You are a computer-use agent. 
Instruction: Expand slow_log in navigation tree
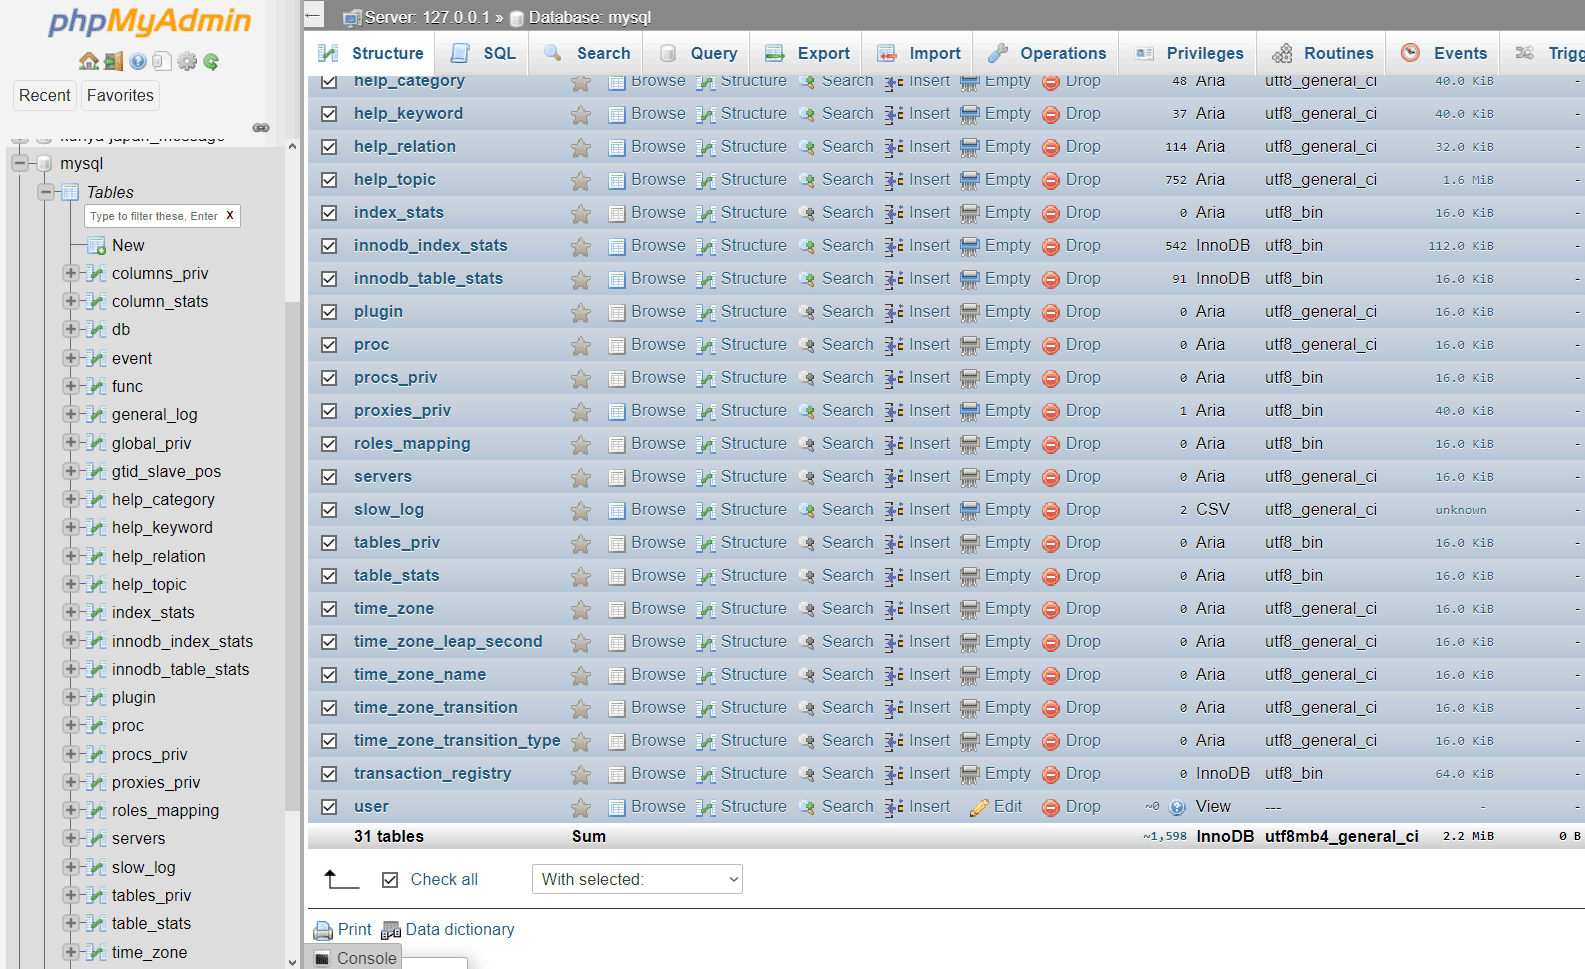pyautogui.click(x=71, y=867)
